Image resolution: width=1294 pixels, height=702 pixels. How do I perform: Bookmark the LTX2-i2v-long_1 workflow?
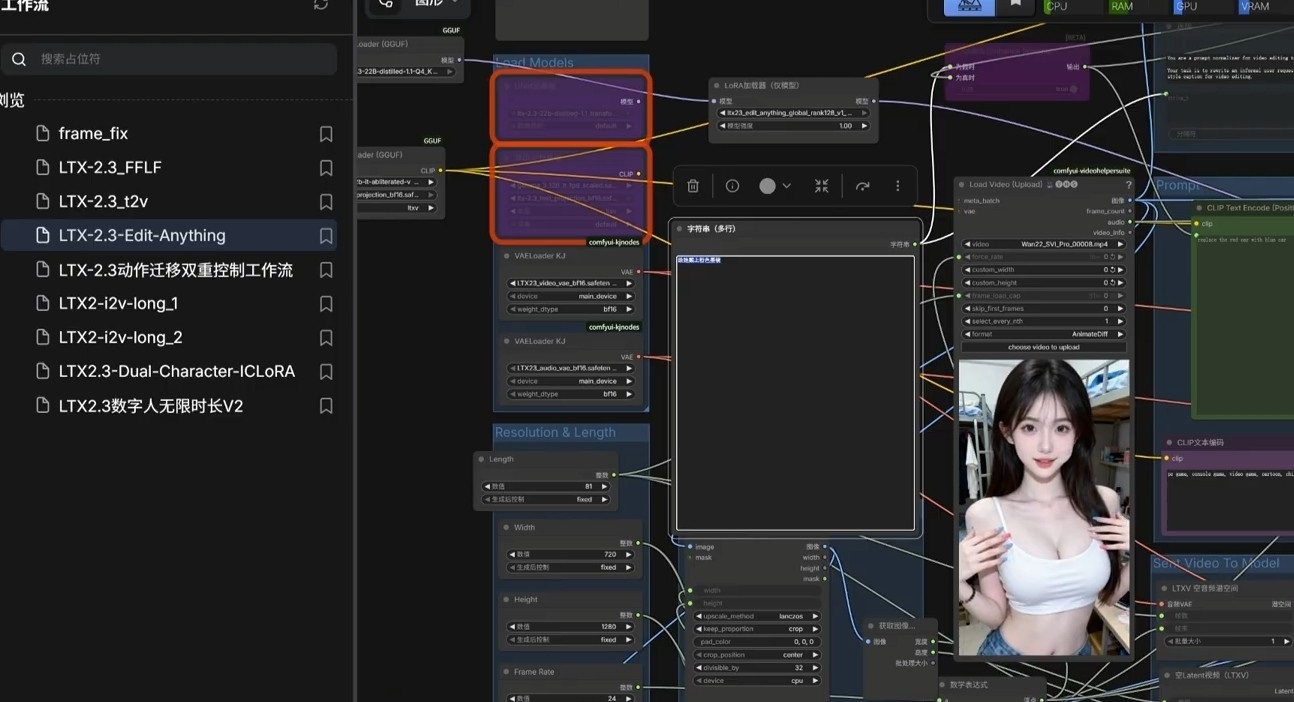click(326, 303)
